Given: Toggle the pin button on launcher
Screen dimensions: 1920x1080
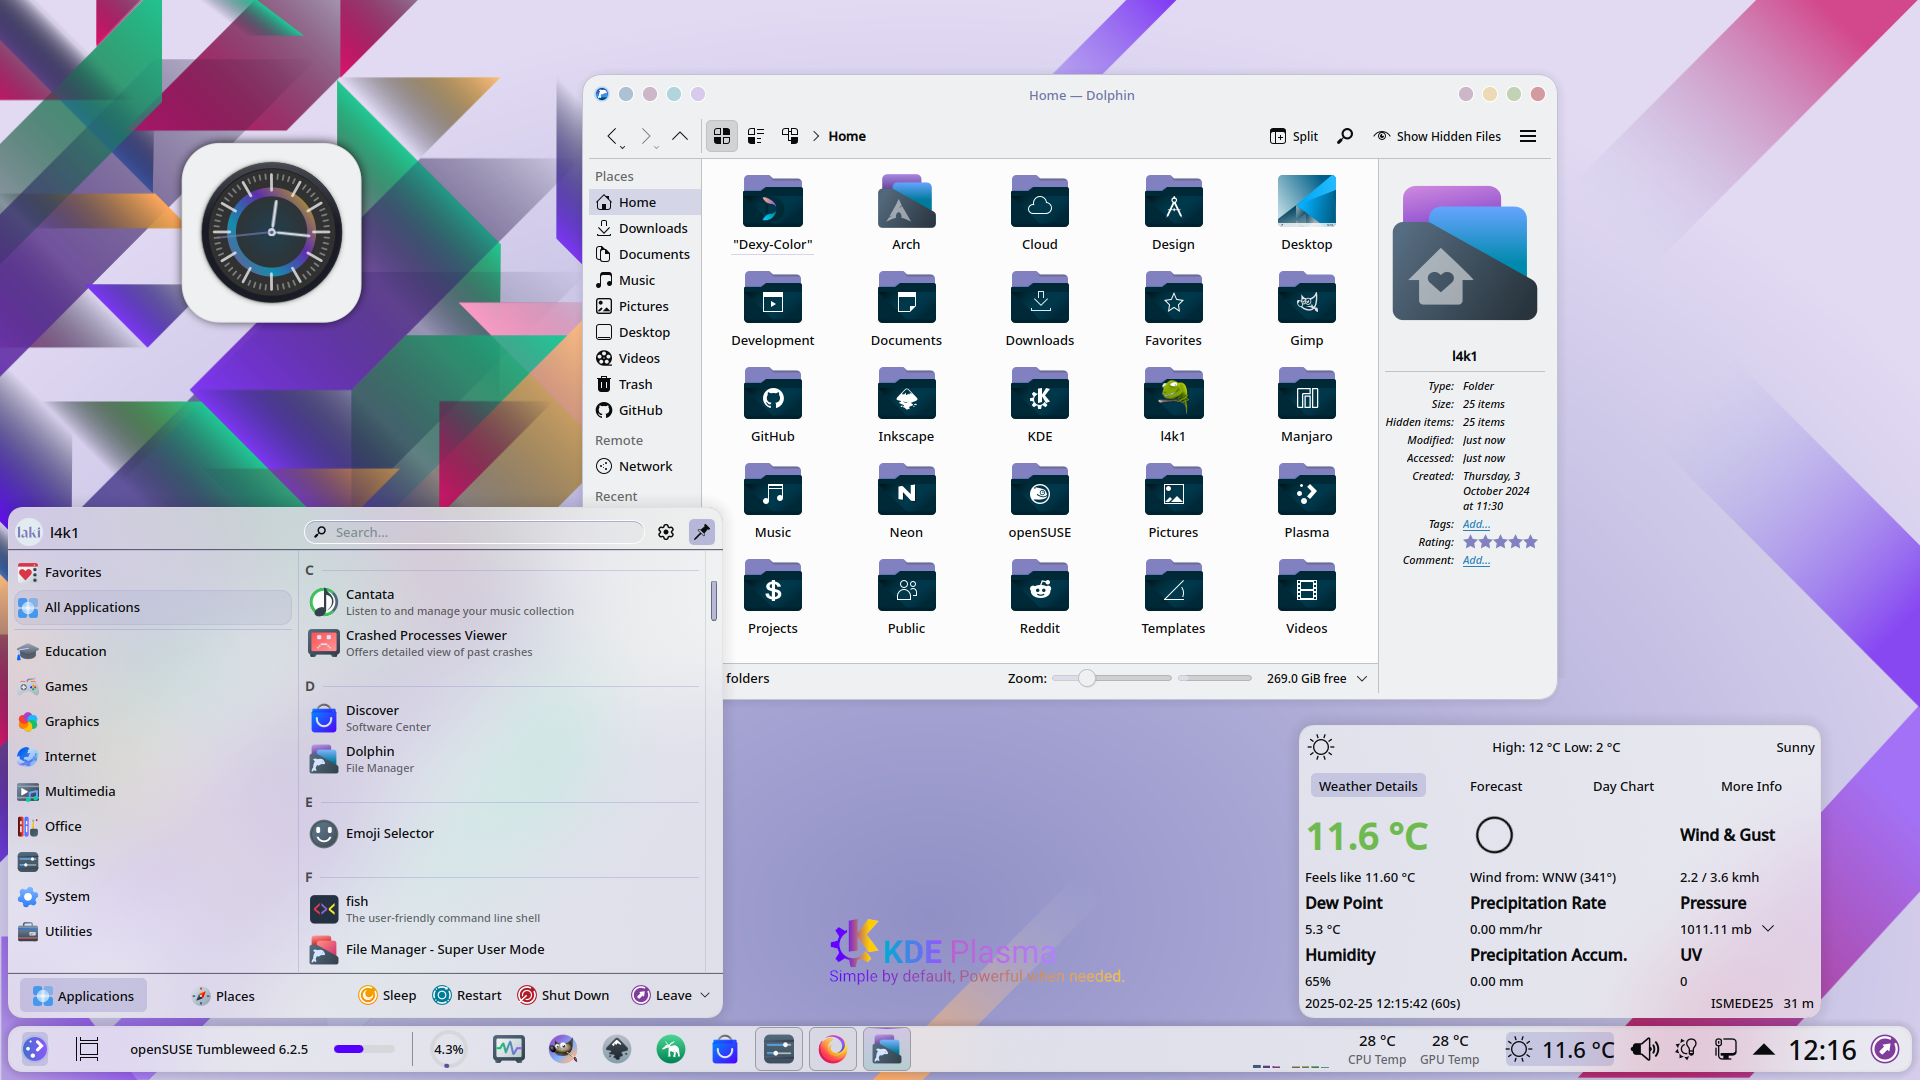Looking at the screenshot, I should (702, 532).
